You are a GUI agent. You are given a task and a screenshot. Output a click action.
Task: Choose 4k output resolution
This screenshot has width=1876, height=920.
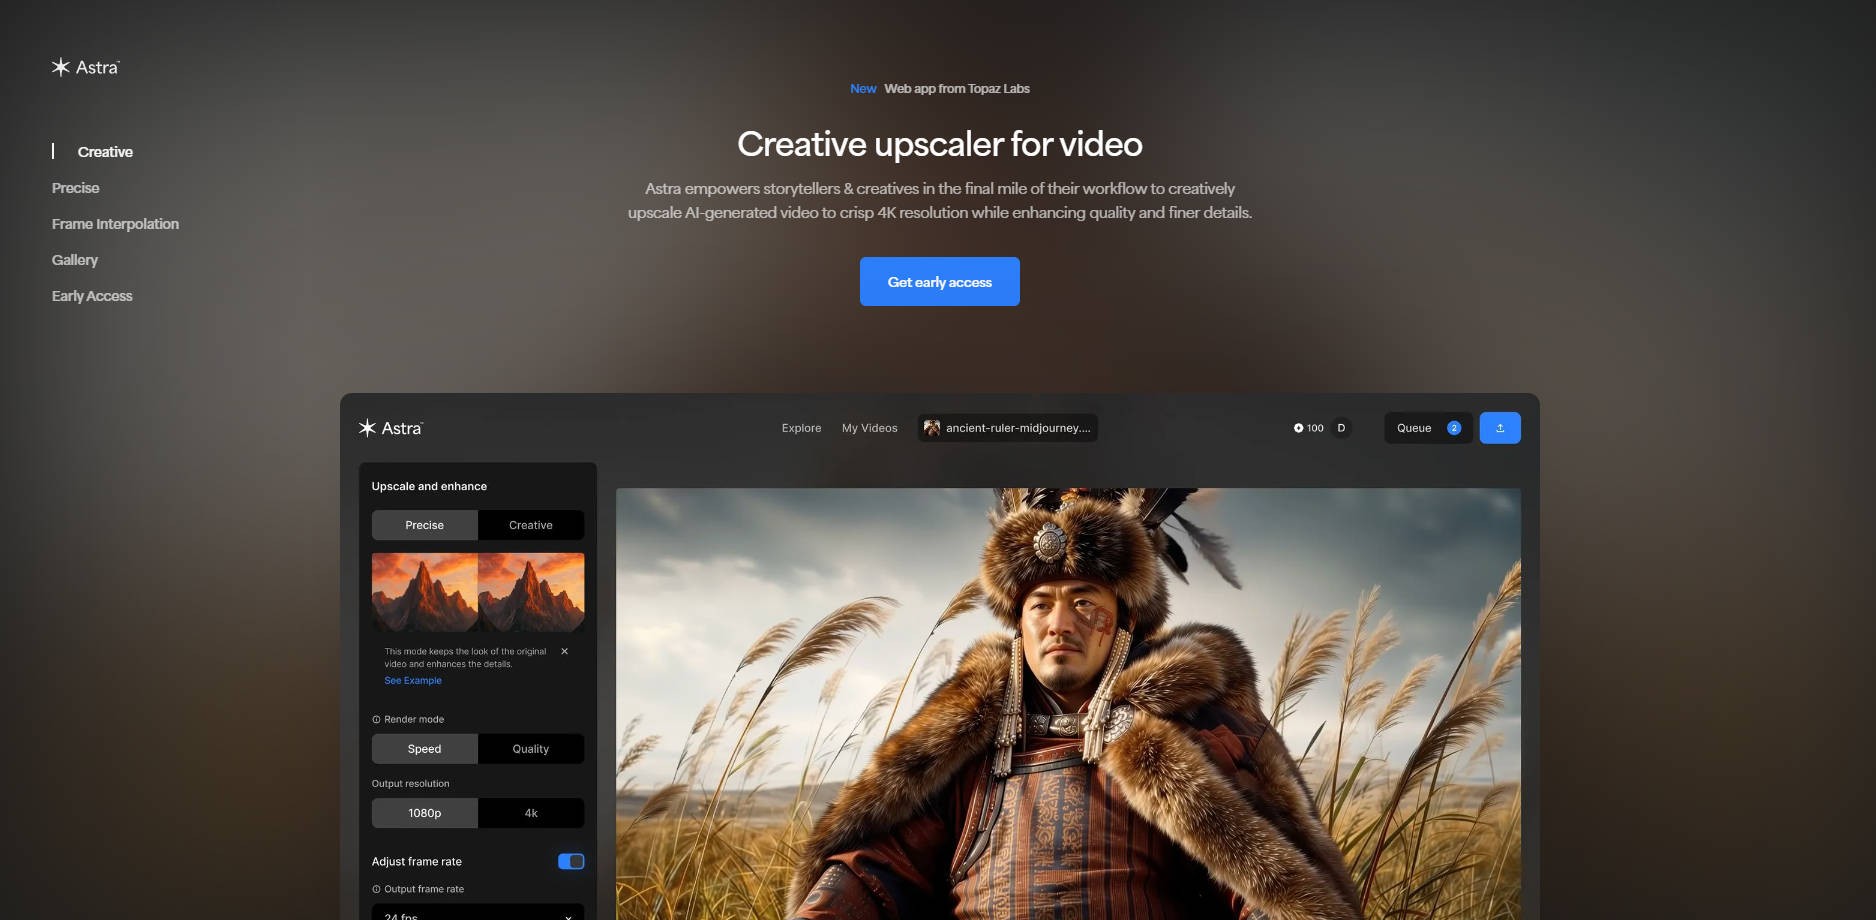point(530,813)
